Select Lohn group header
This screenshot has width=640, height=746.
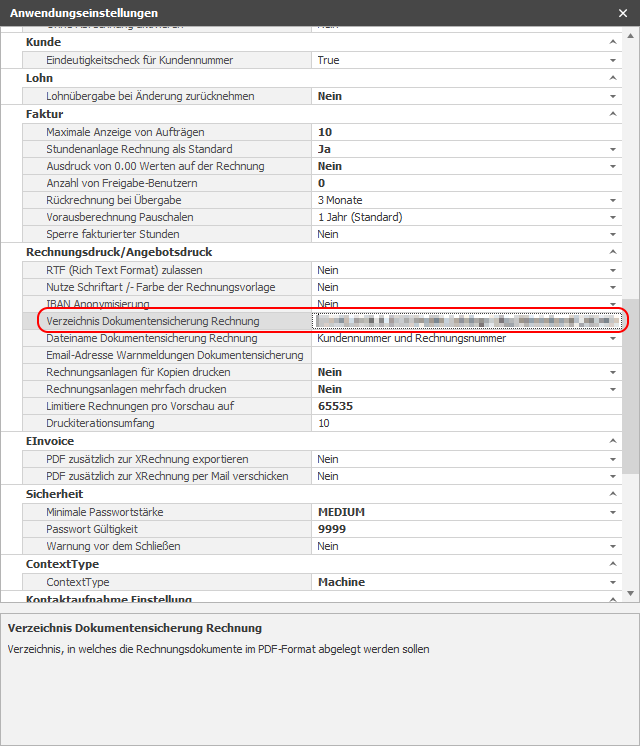coord(39,78)
